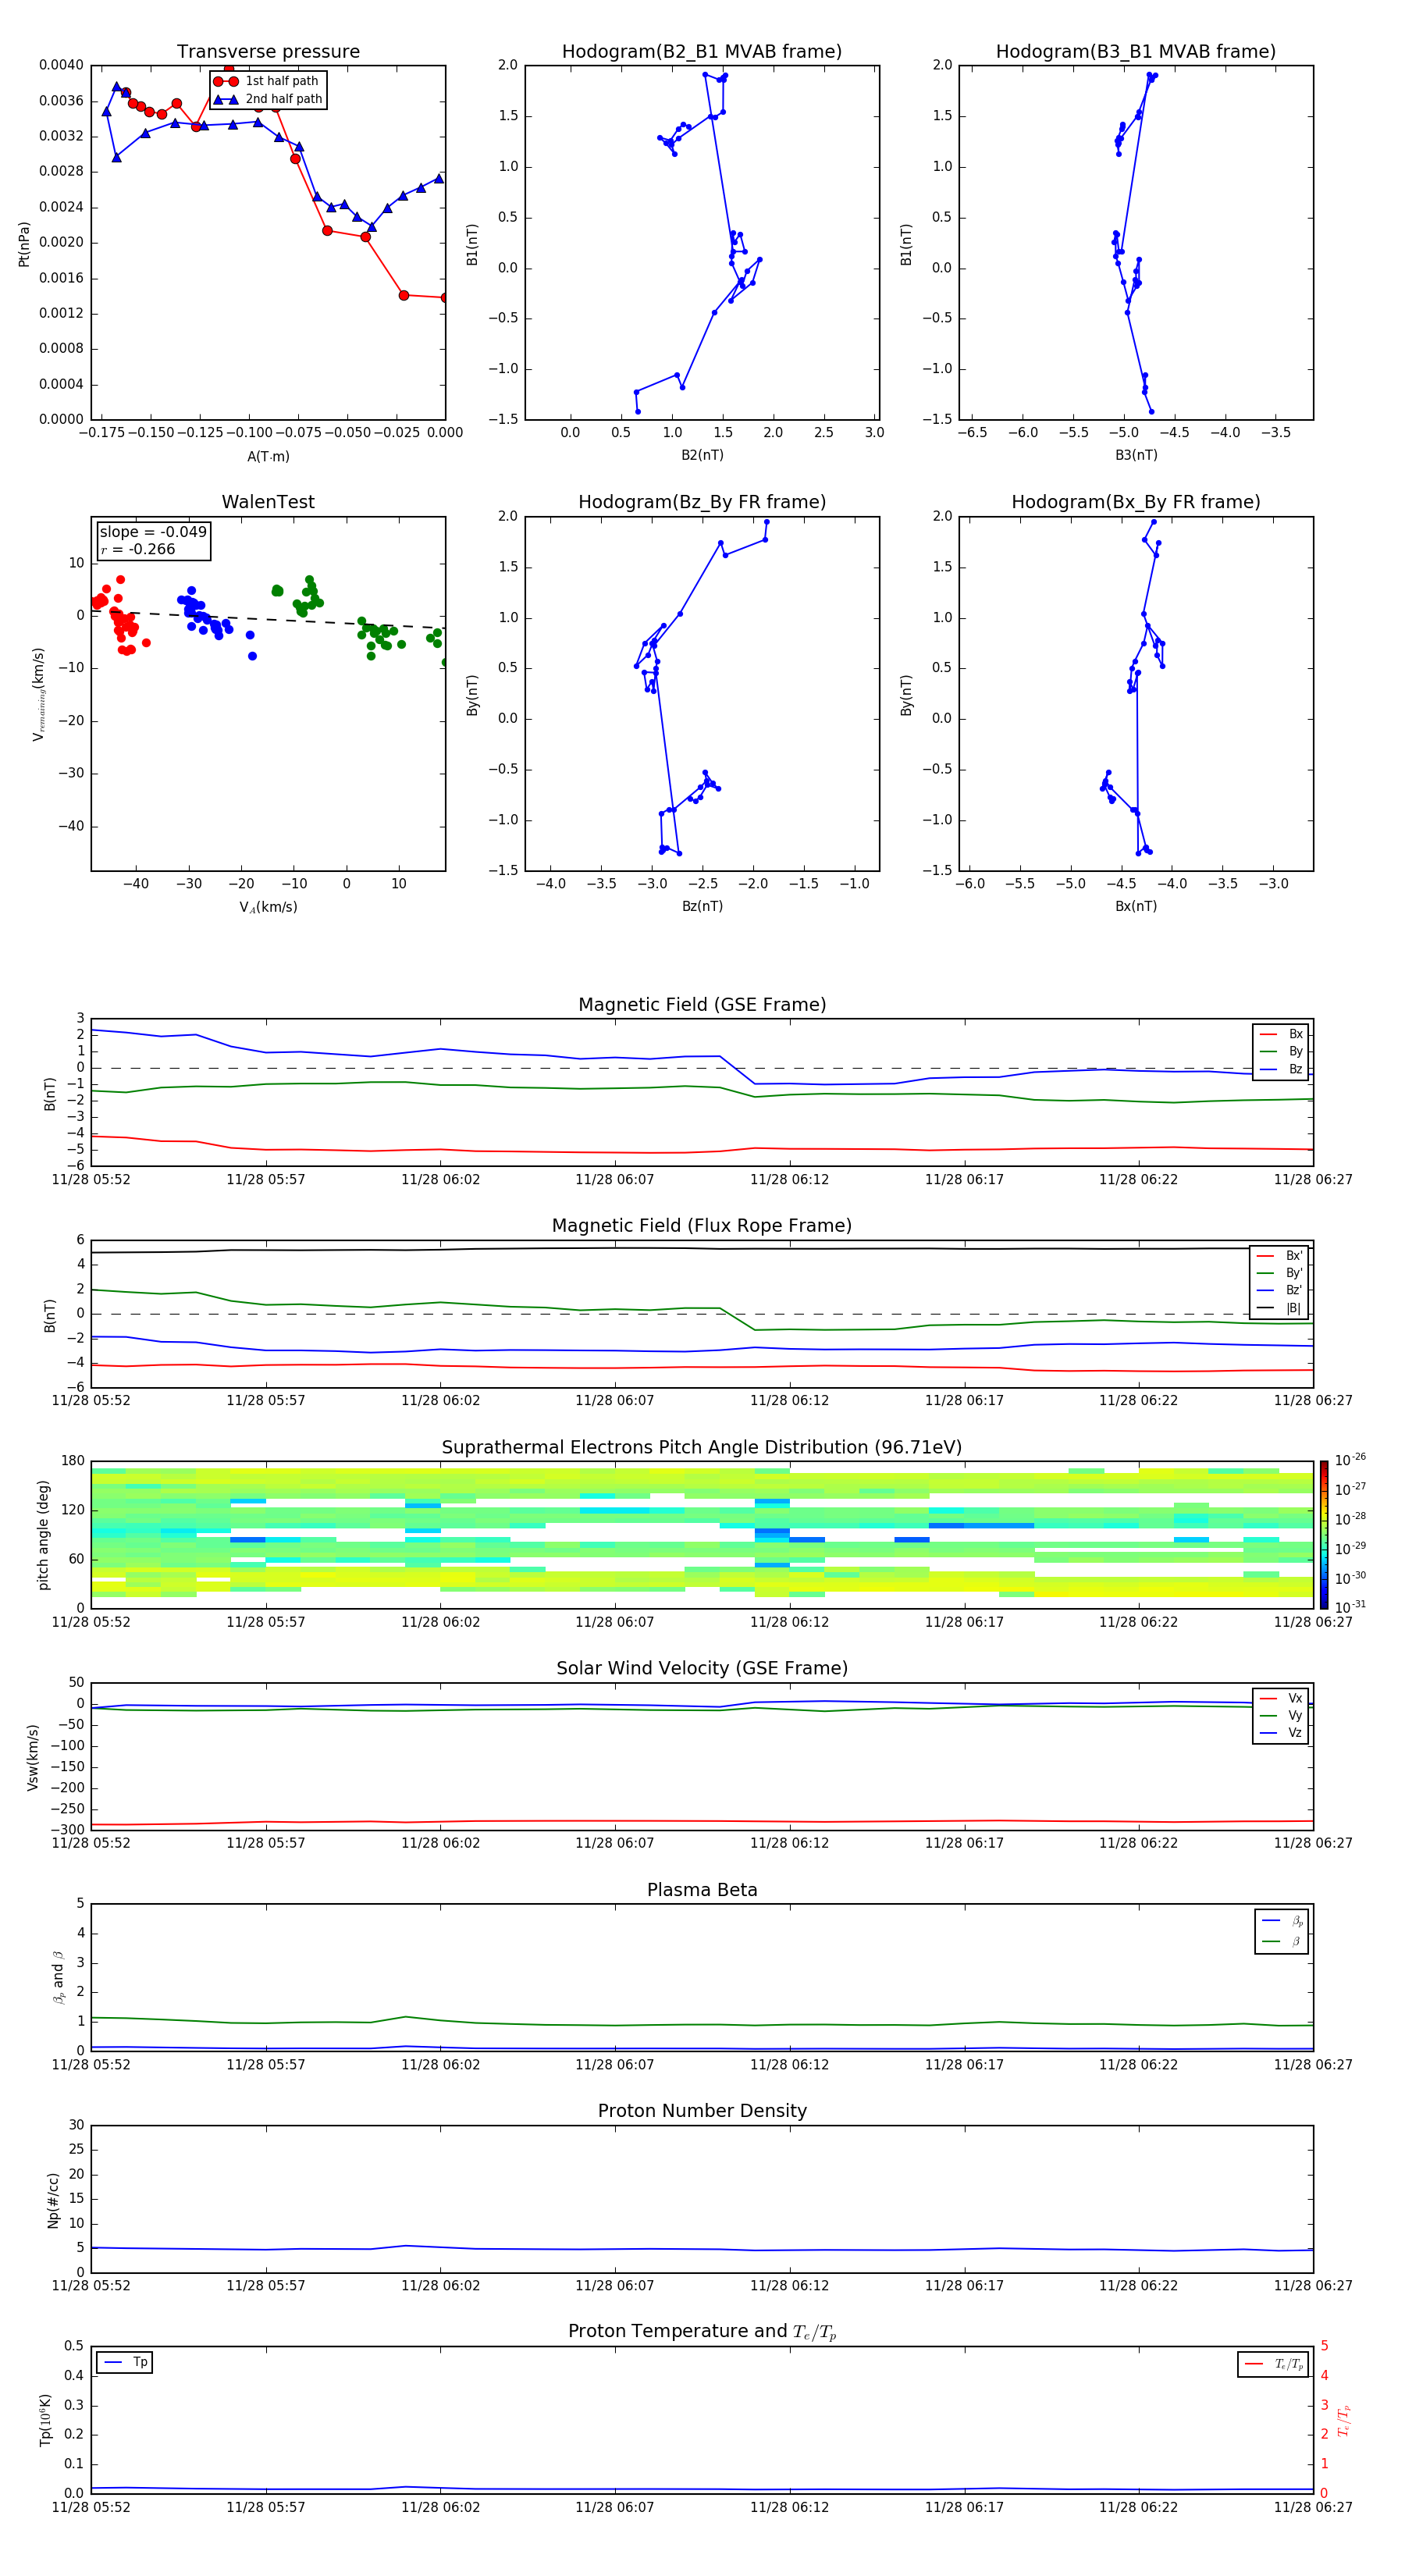Screen dimensions: 1405x2576
Task: Select "Bx'" in the flux rope legend
Action: (1280, 1256)
